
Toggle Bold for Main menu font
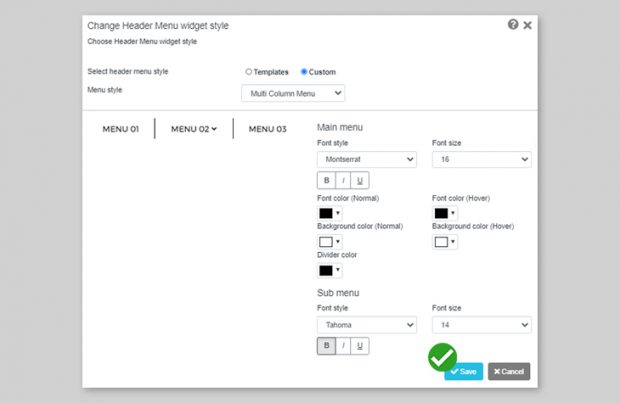point(325,180)
